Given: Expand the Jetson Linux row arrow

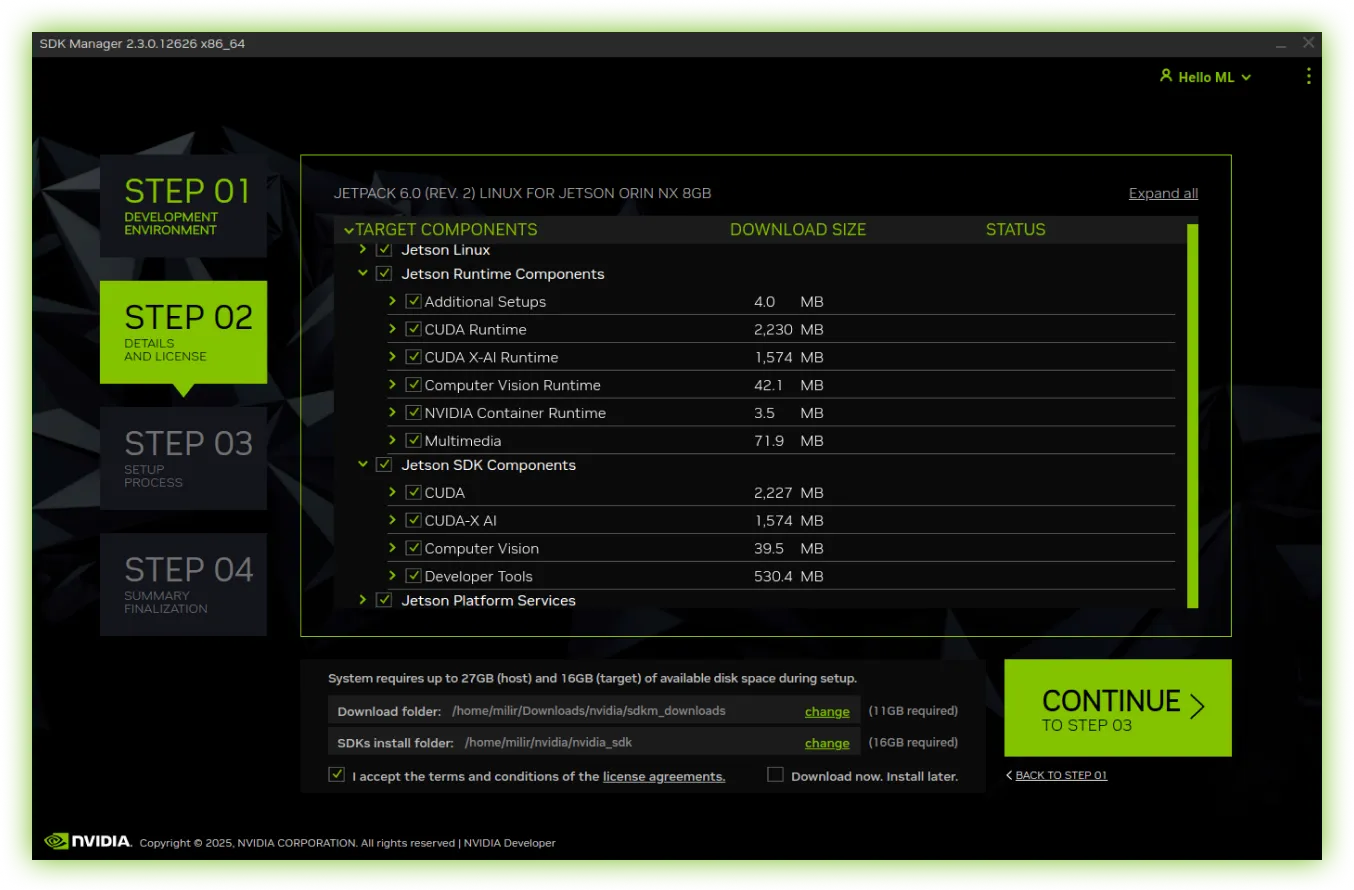Looking at the screenshot, I should pyautogui.click(x=363, y=250).
